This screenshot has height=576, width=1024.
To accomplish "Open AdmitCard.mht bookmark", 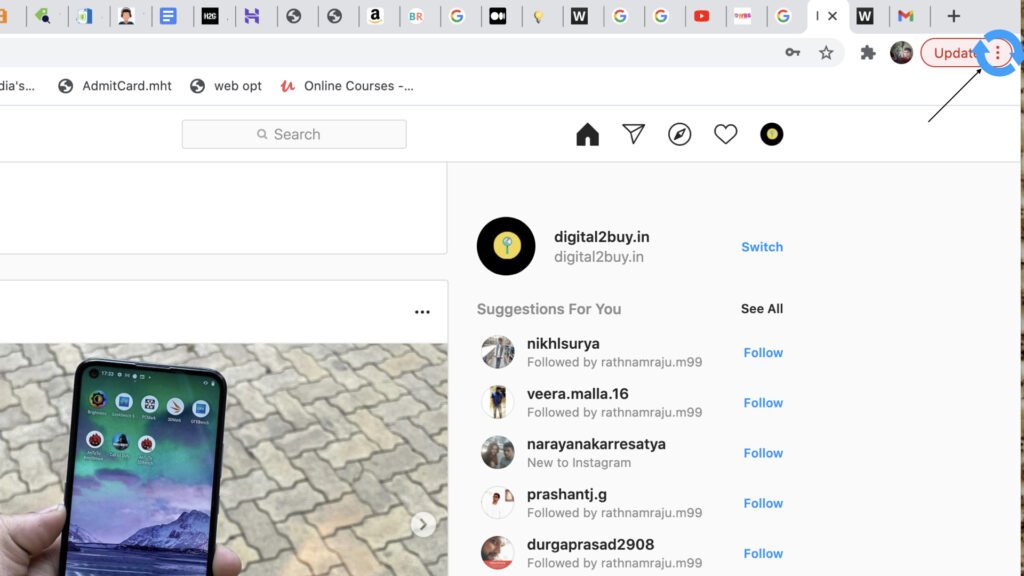I will coord(115,86).
